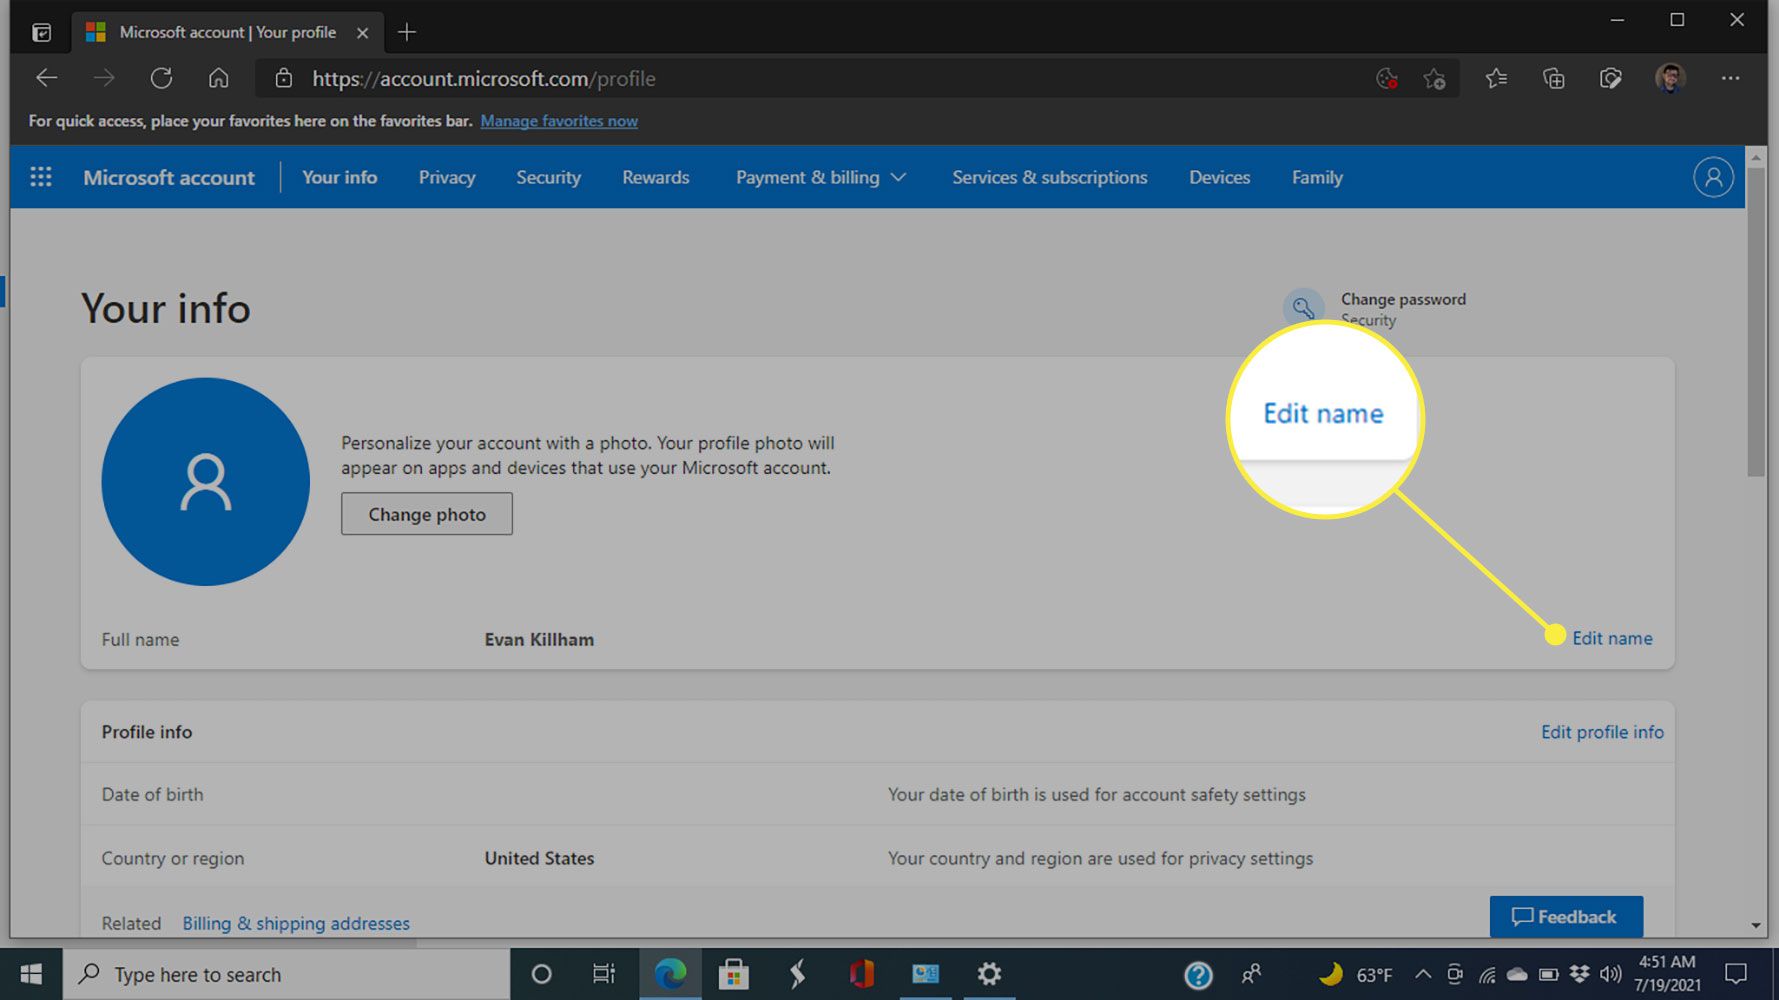Open the weather 63°F widget
Viewport: 1779px width, 1000px height.
[x=1357, y=974]
